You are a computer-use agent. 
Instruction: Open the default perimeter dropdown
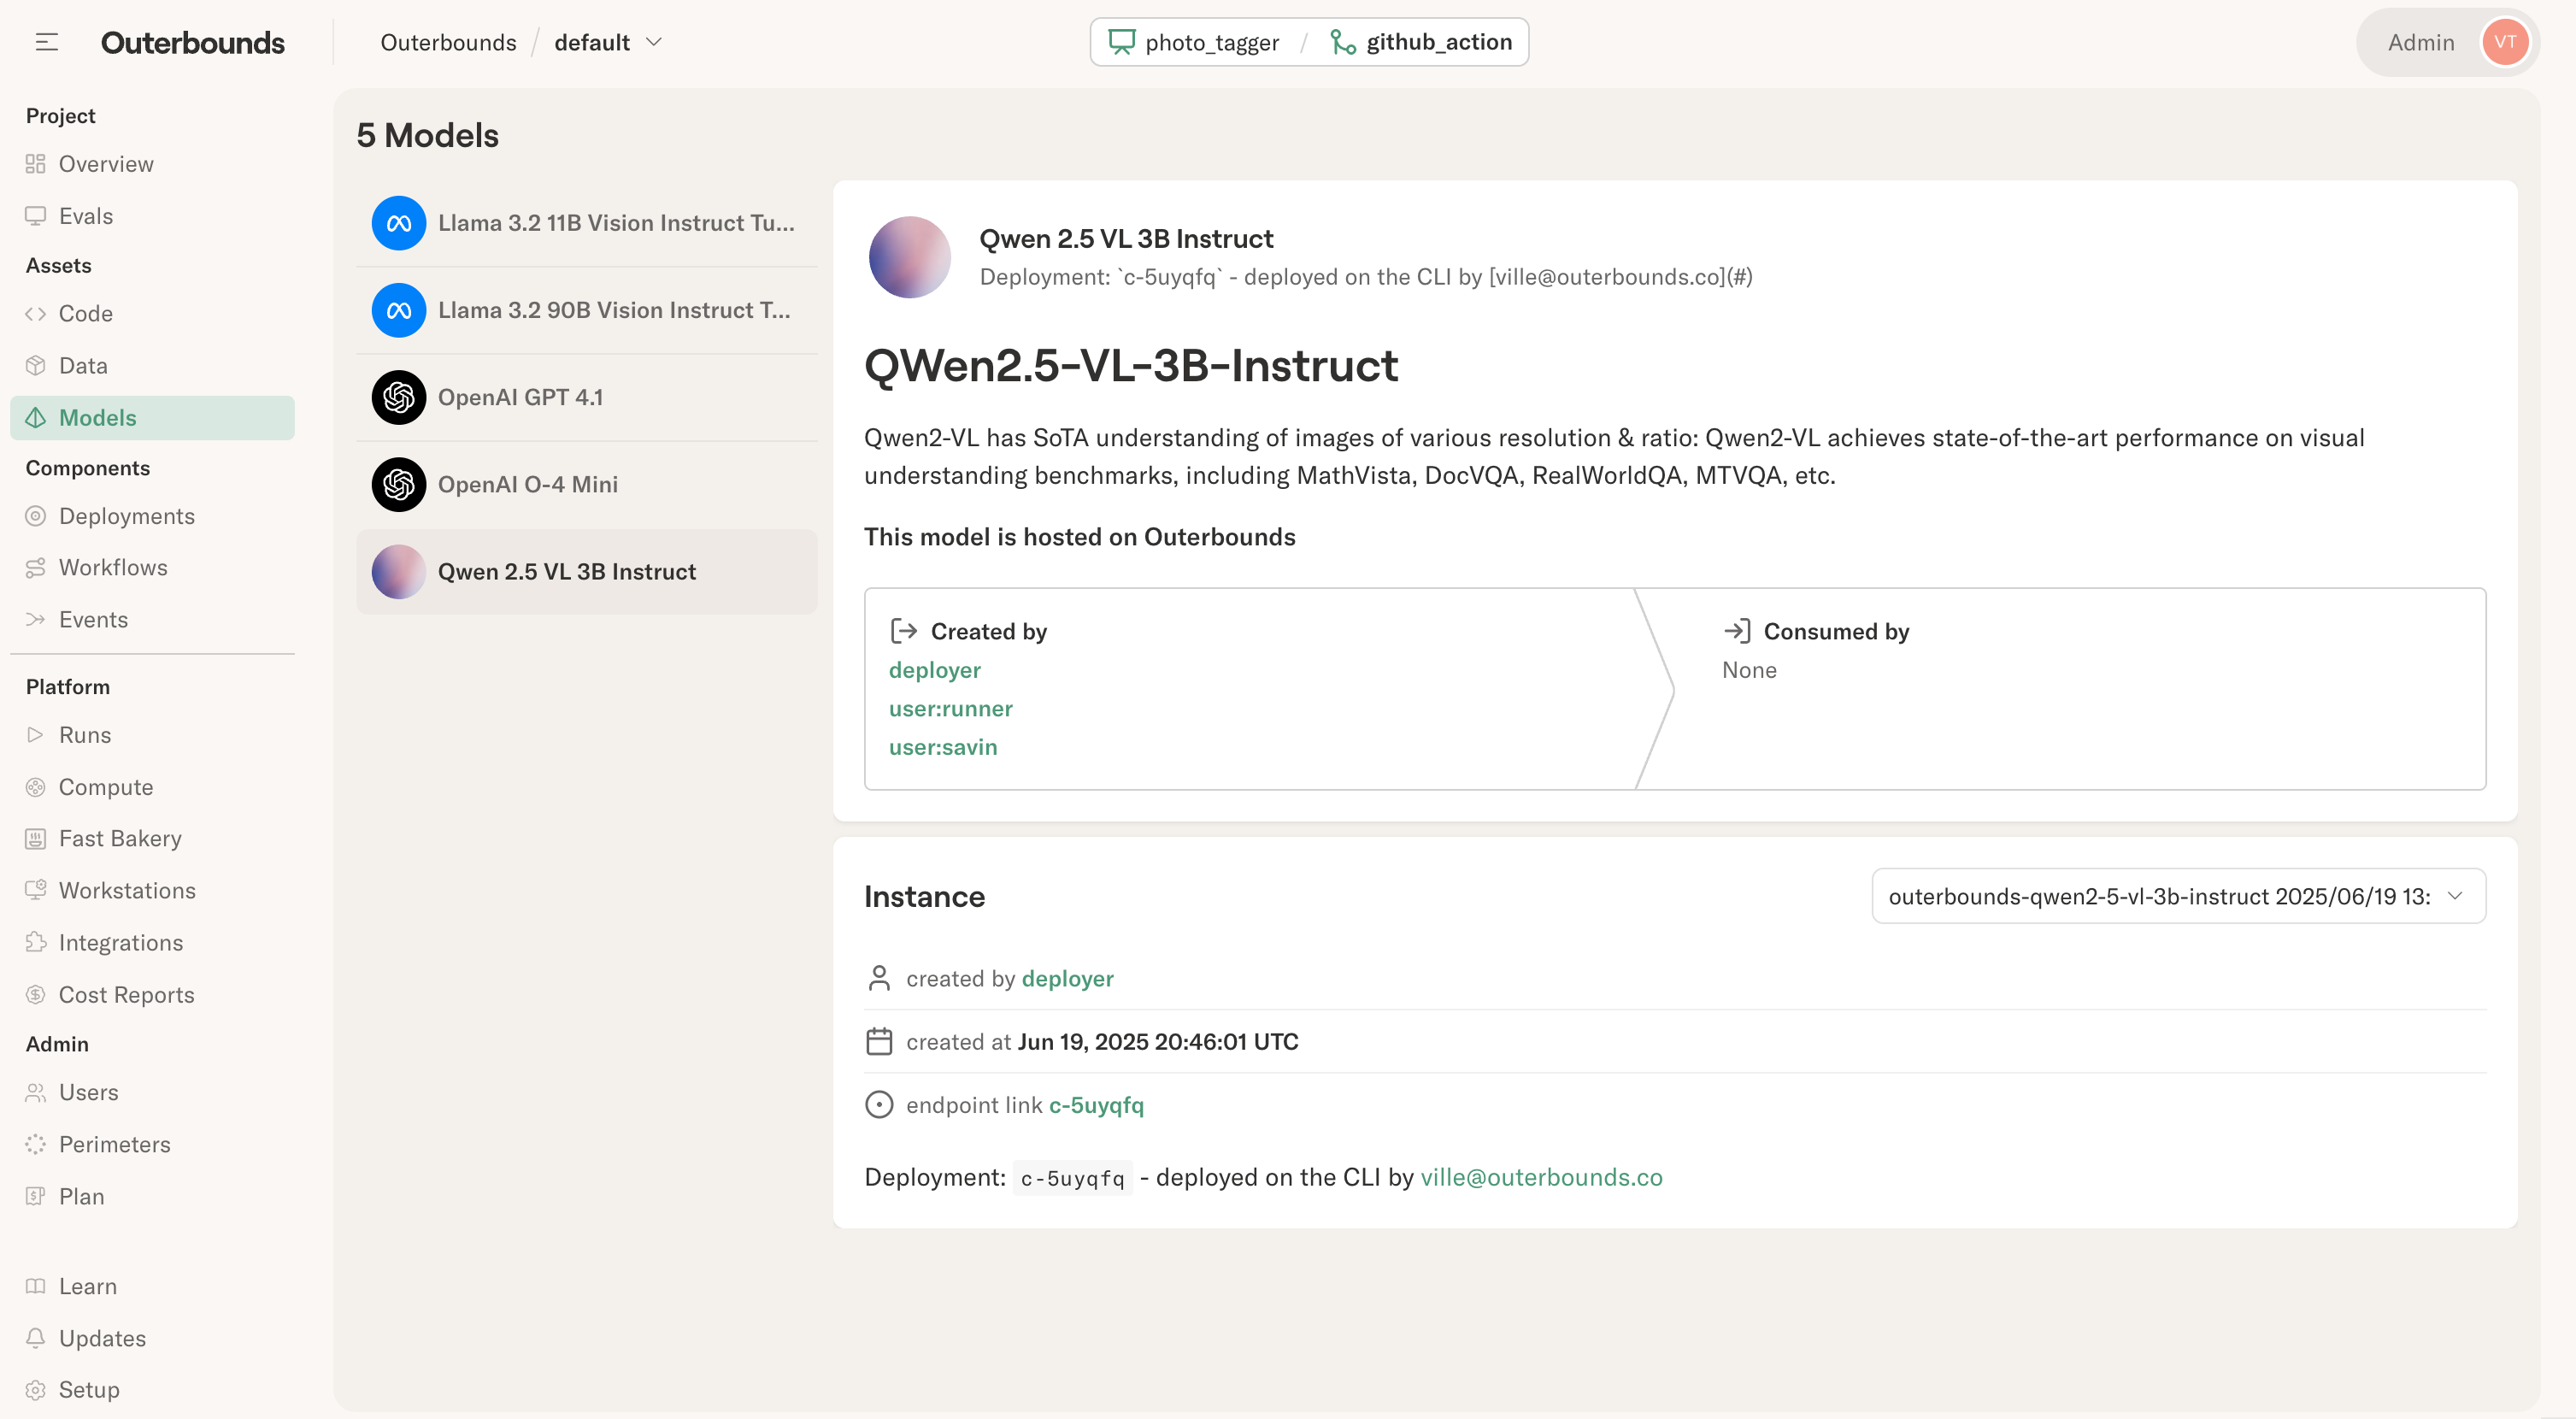tap(608, 42)
